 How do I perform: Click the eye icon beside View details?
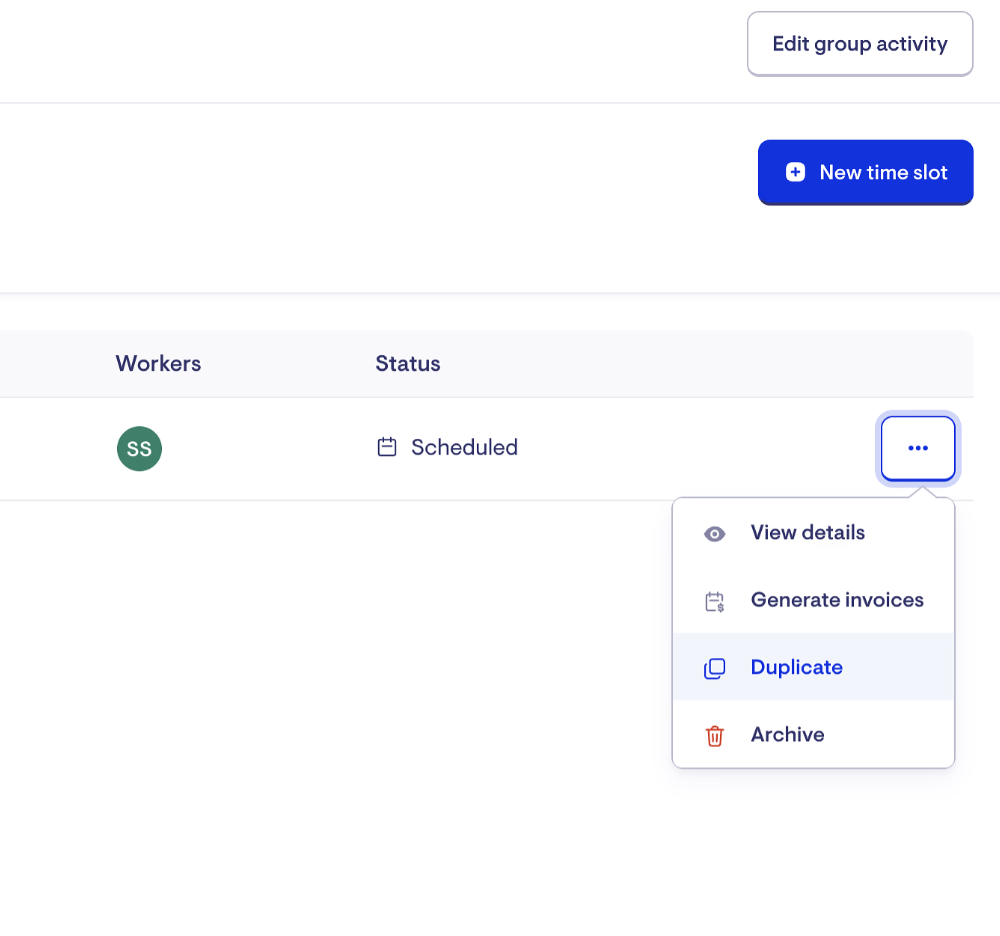(x=714, y=534)
